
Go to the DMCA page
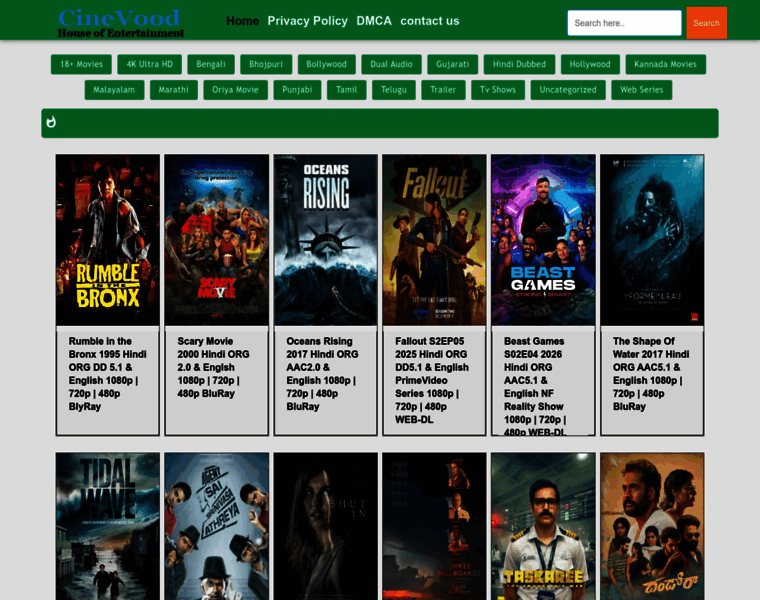coord(374,21)
